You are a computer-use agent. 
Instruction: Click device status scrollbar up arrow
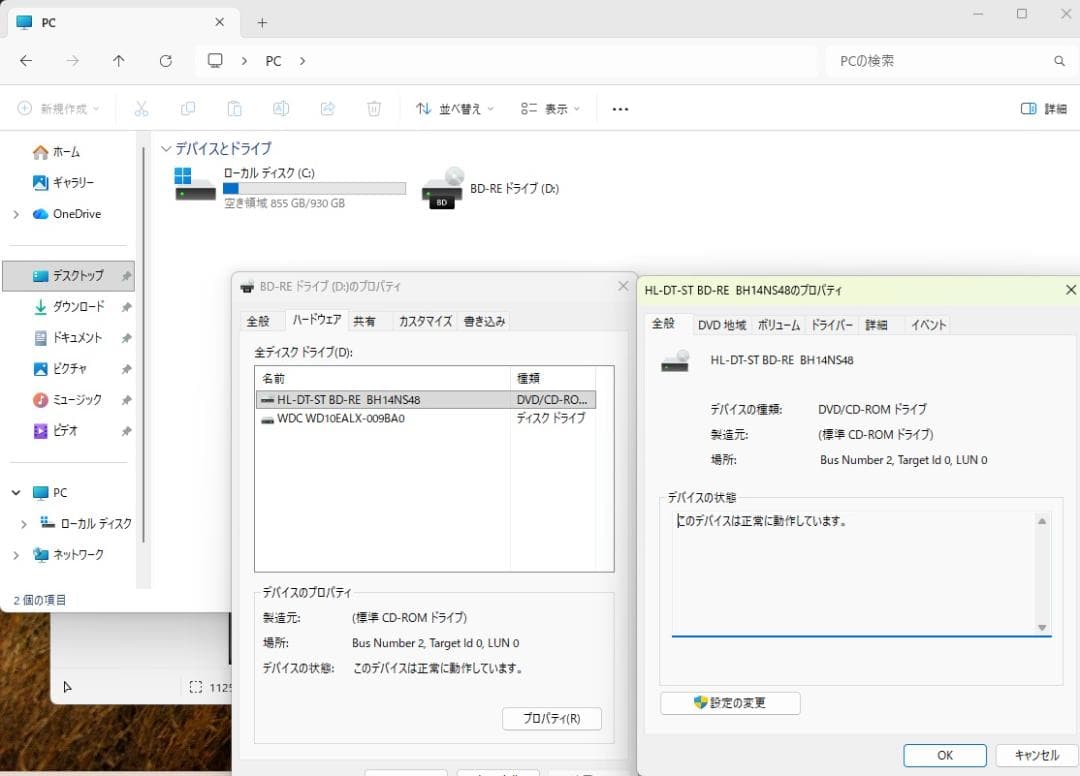click(x=1042, y=521)
